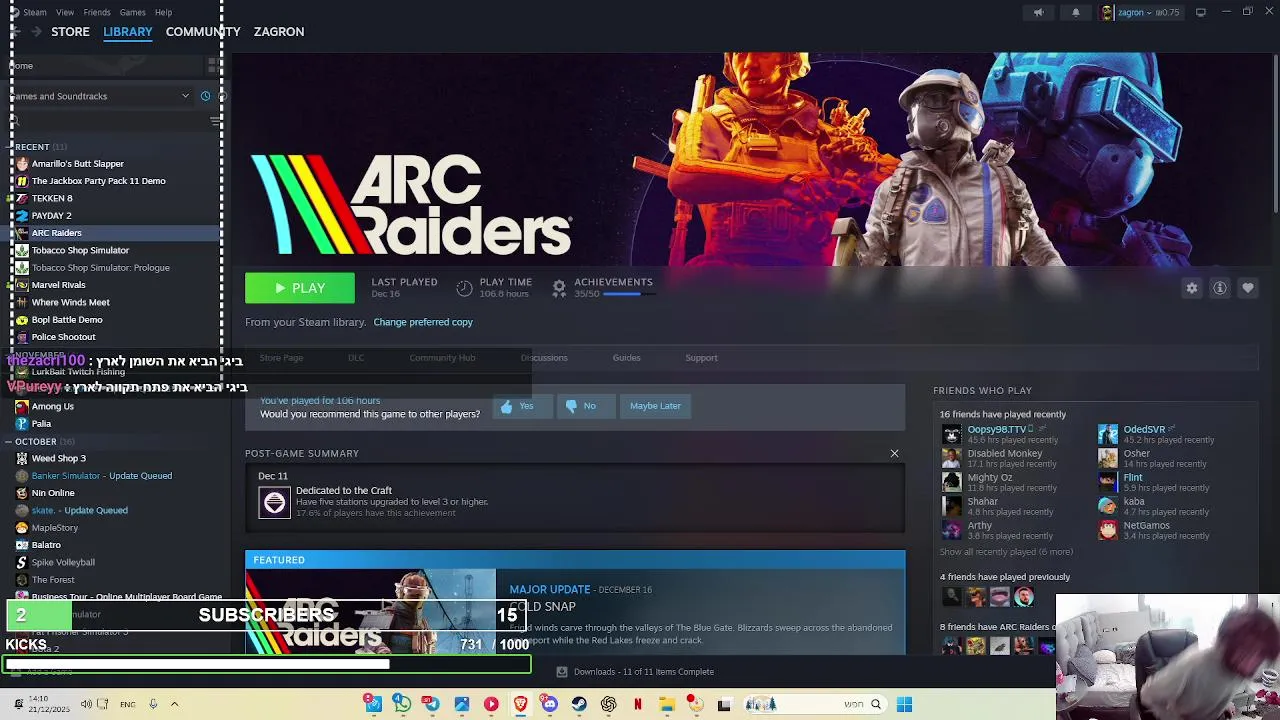Open the Games menu
The image size is (1280, 720).
[x=132, y=12]
